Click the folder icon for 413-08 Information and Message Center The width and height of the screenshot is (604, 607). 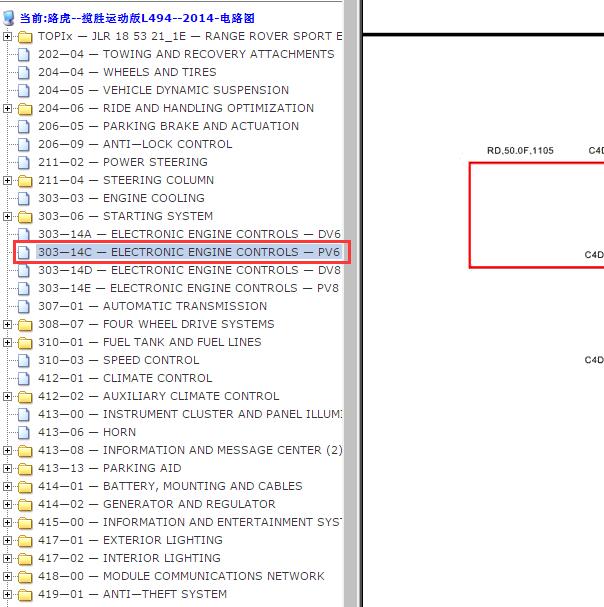click(x=25, y=451)
